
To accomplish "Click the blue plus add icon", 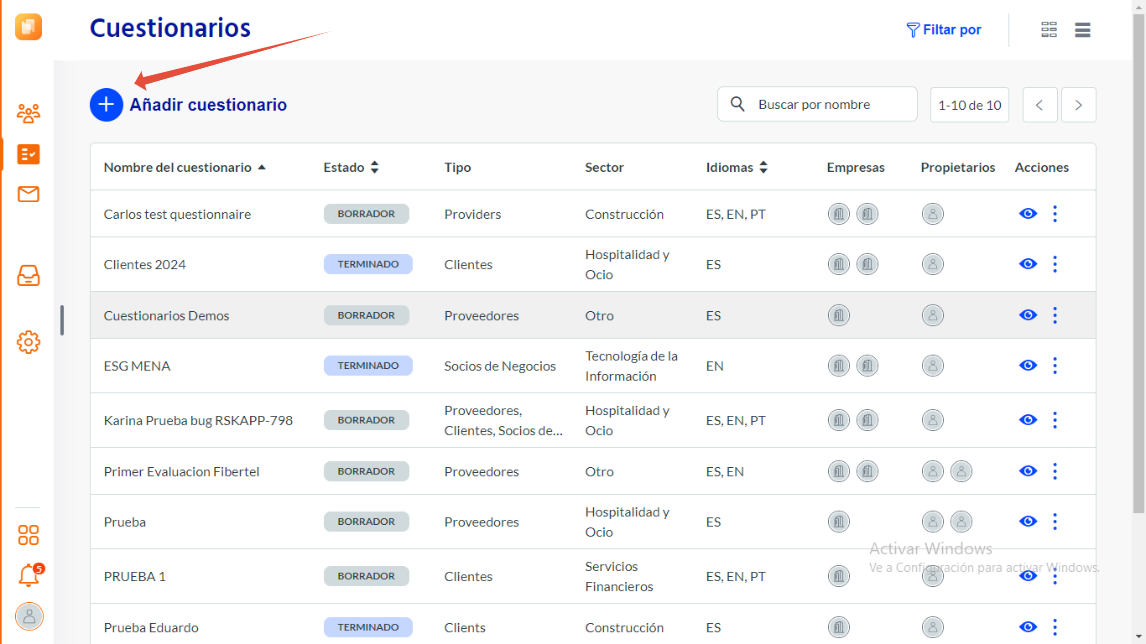I will pos(106,105).
